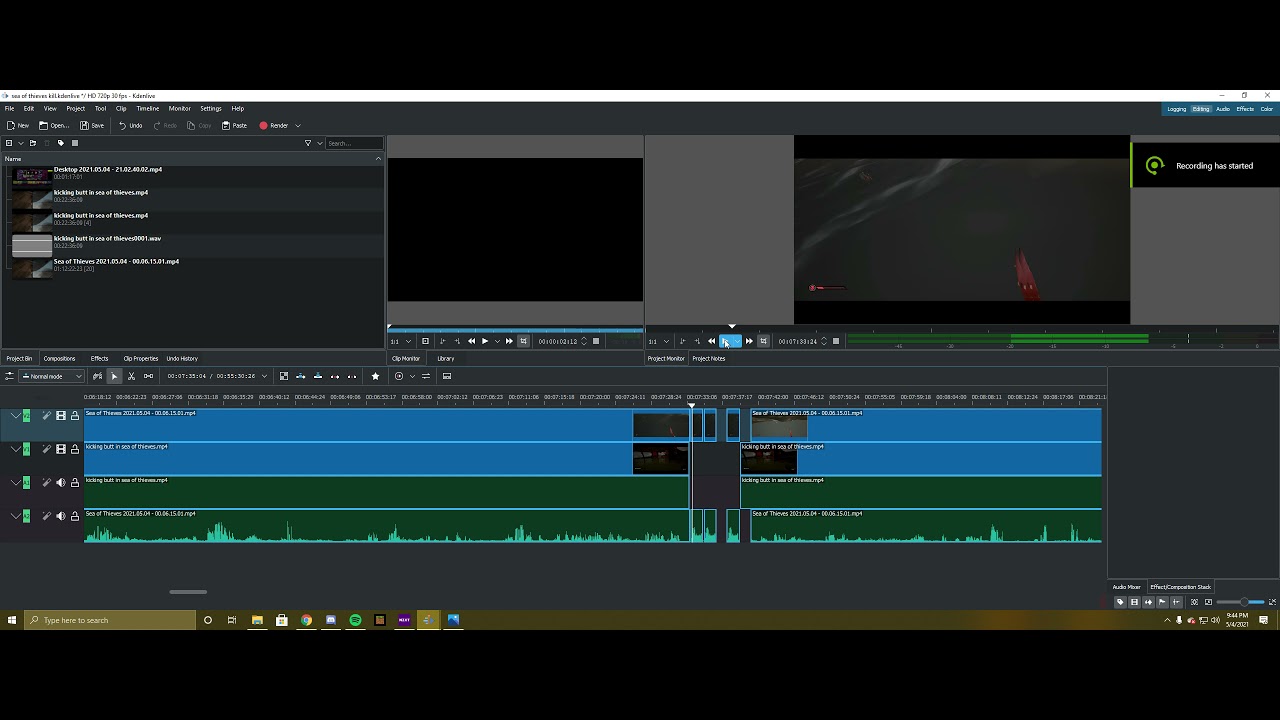Viewport: 1280px width, 720px height.
Task: Activate the selection arrow tool
Action: (x=114, y=376)
